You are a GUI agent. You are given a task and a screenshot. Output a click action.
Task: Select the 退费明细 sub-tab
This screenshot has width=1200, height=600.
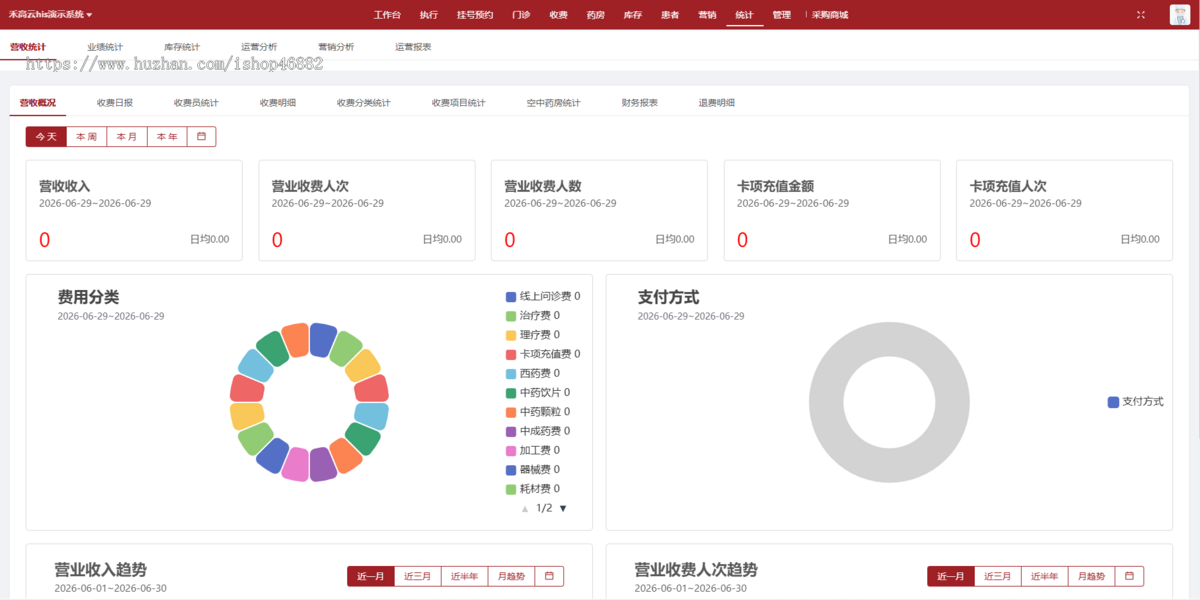(x=717, y=103)
